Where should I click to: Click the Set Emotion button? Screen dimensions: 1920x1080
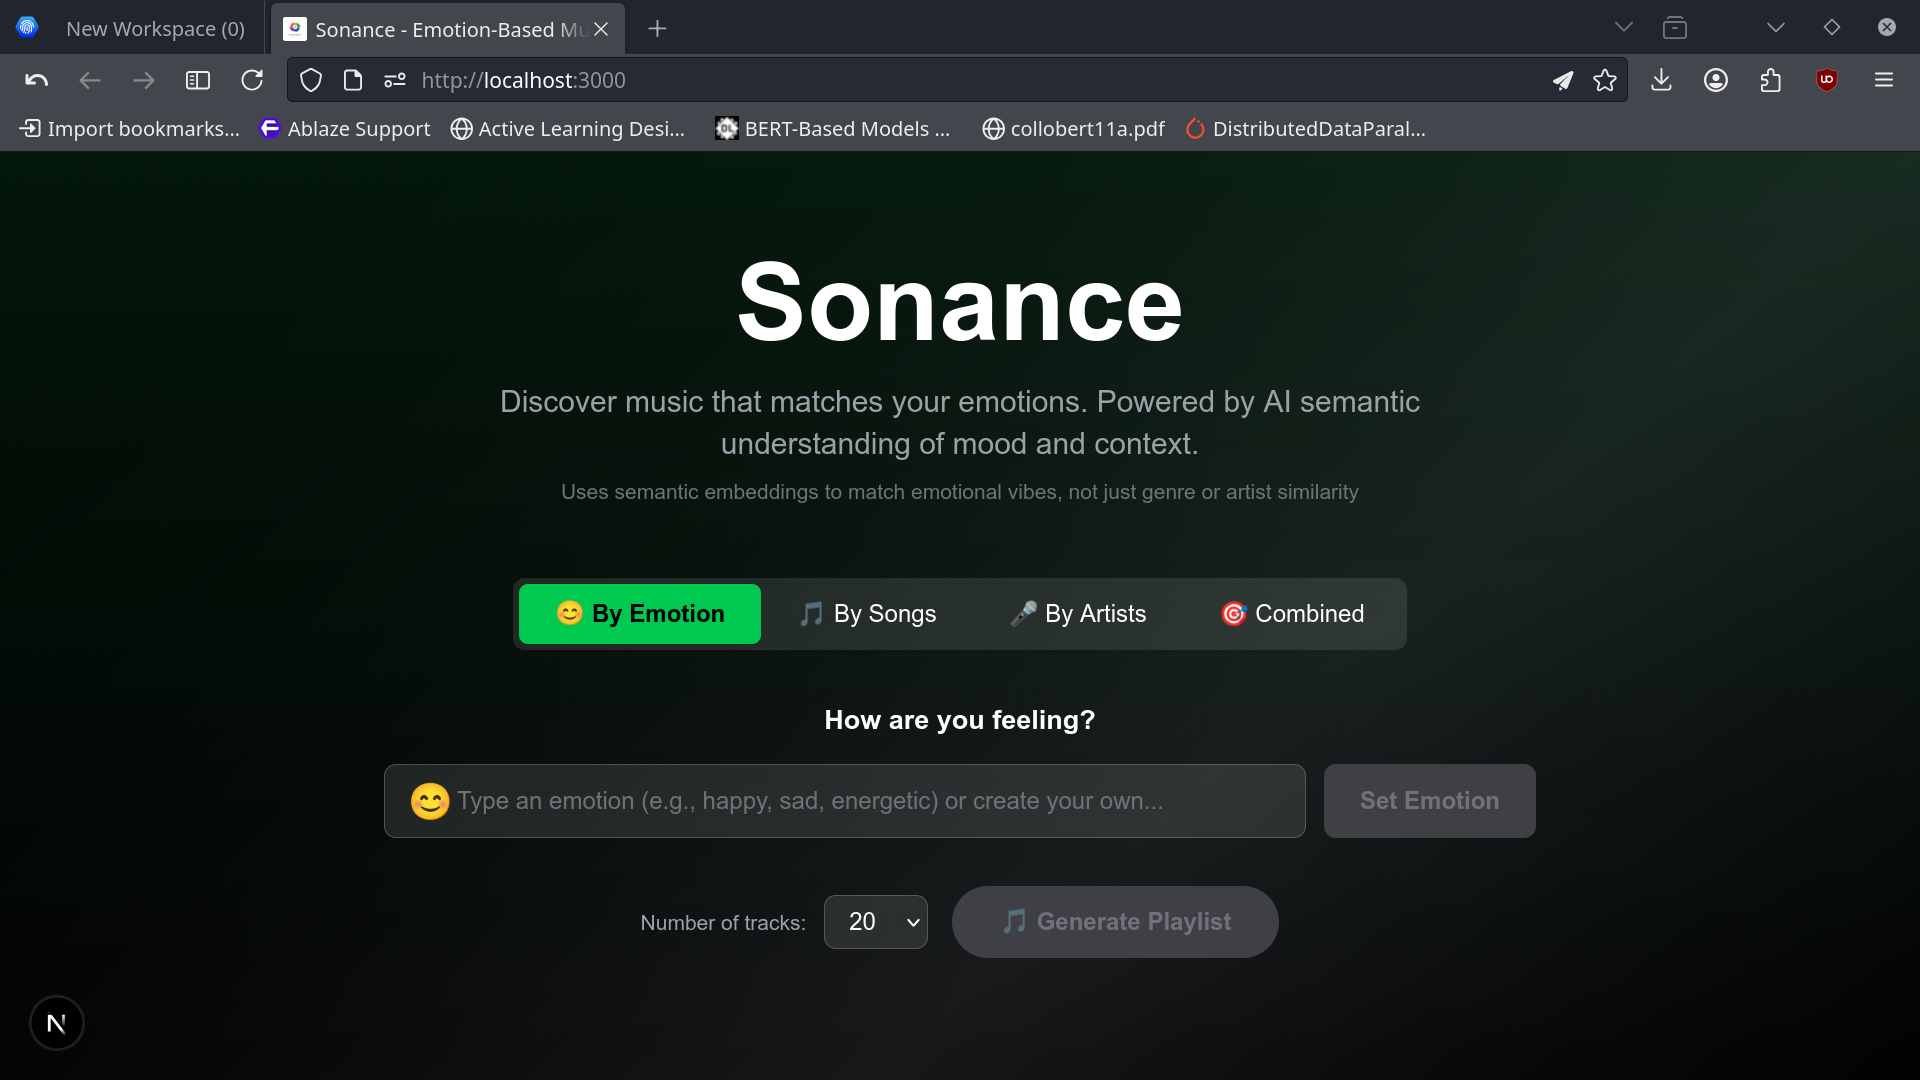[x=1429, y=801]
